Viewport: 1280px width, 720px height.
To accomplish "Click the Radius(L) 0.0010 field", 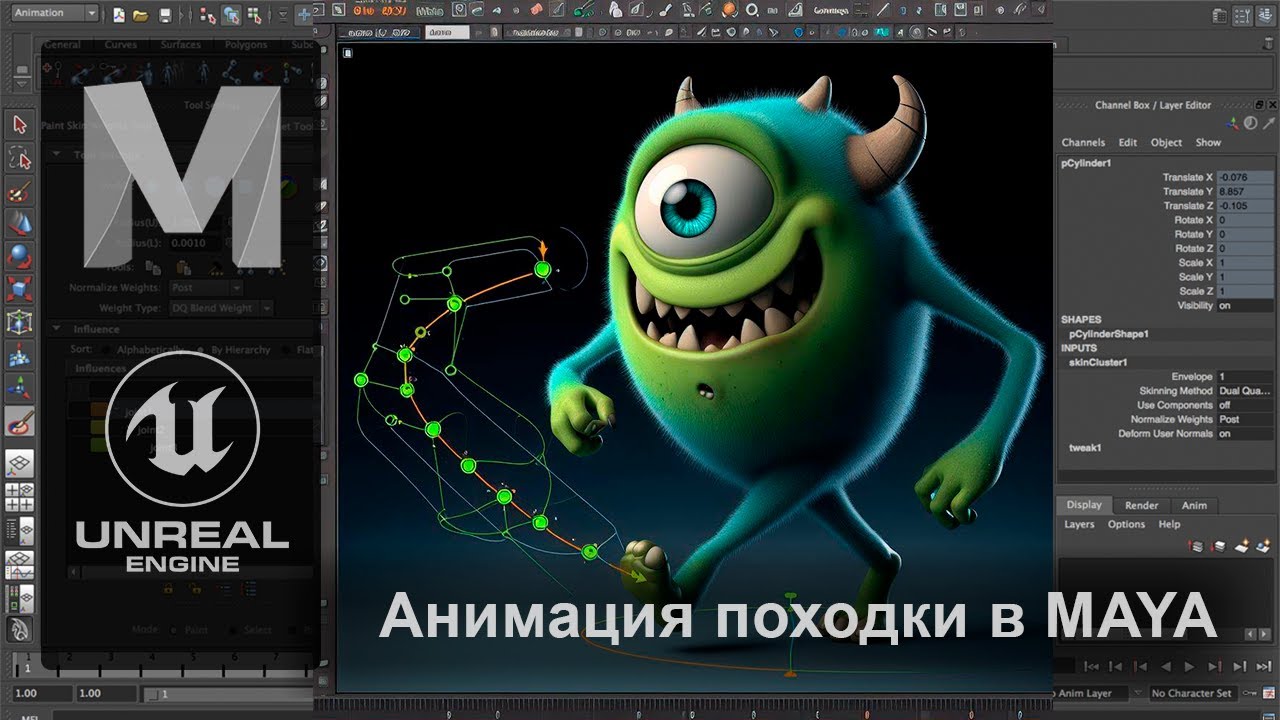I will tap(192, 243).
